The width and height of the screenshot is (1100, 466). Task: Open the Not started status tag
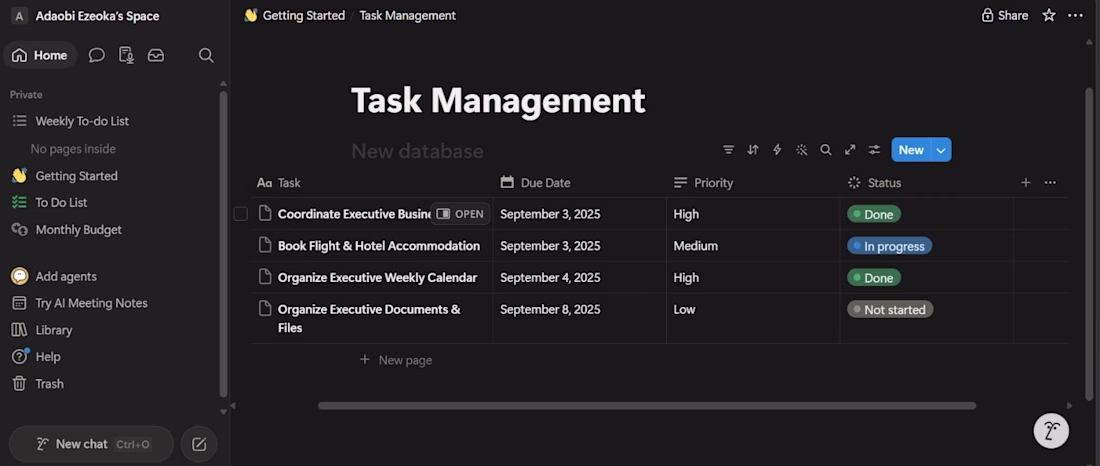coord(890,309)
